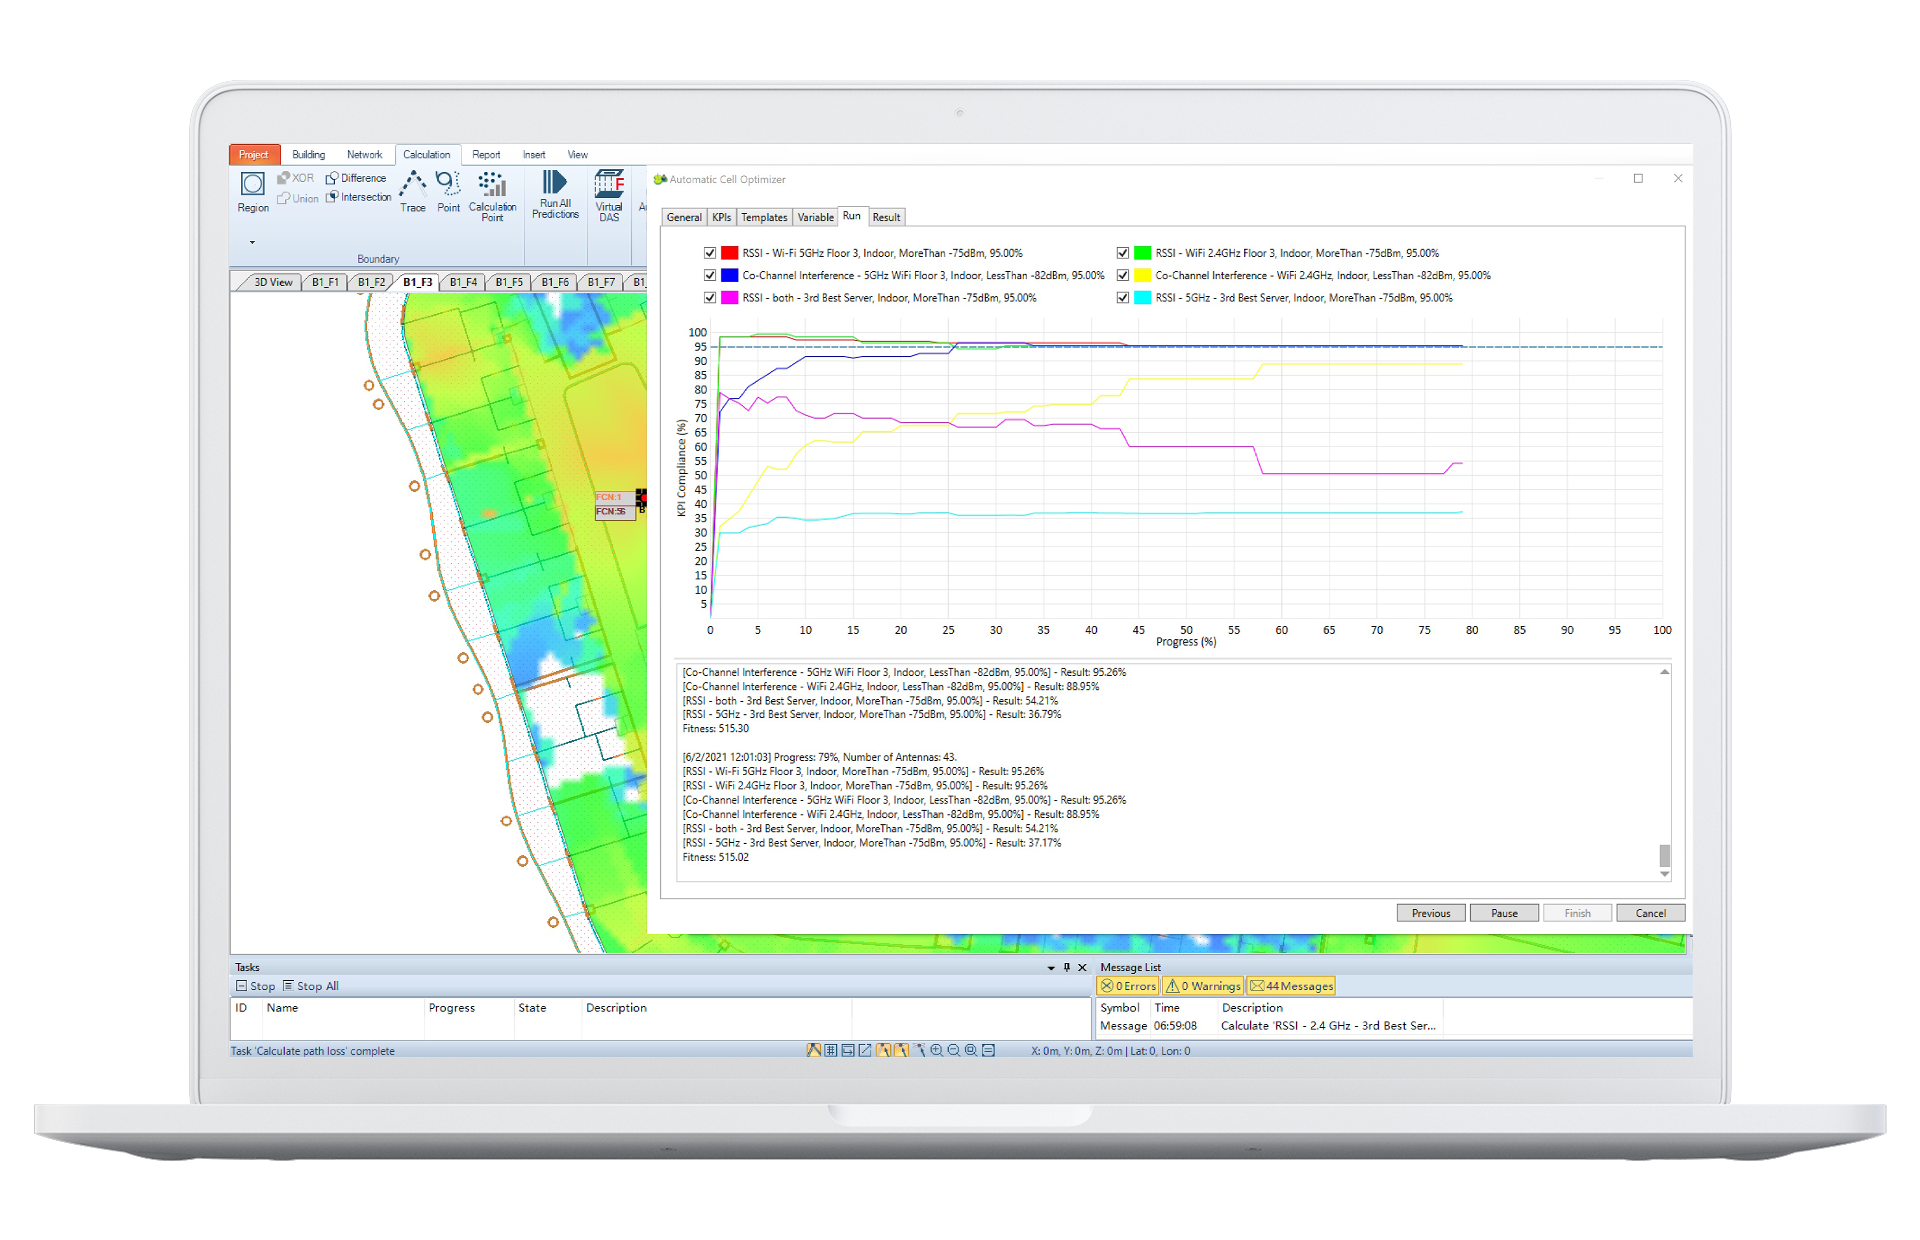1920x1240 pixels.
Task: Toggle the compass snap status bar icon
Action: [814, 1050]
